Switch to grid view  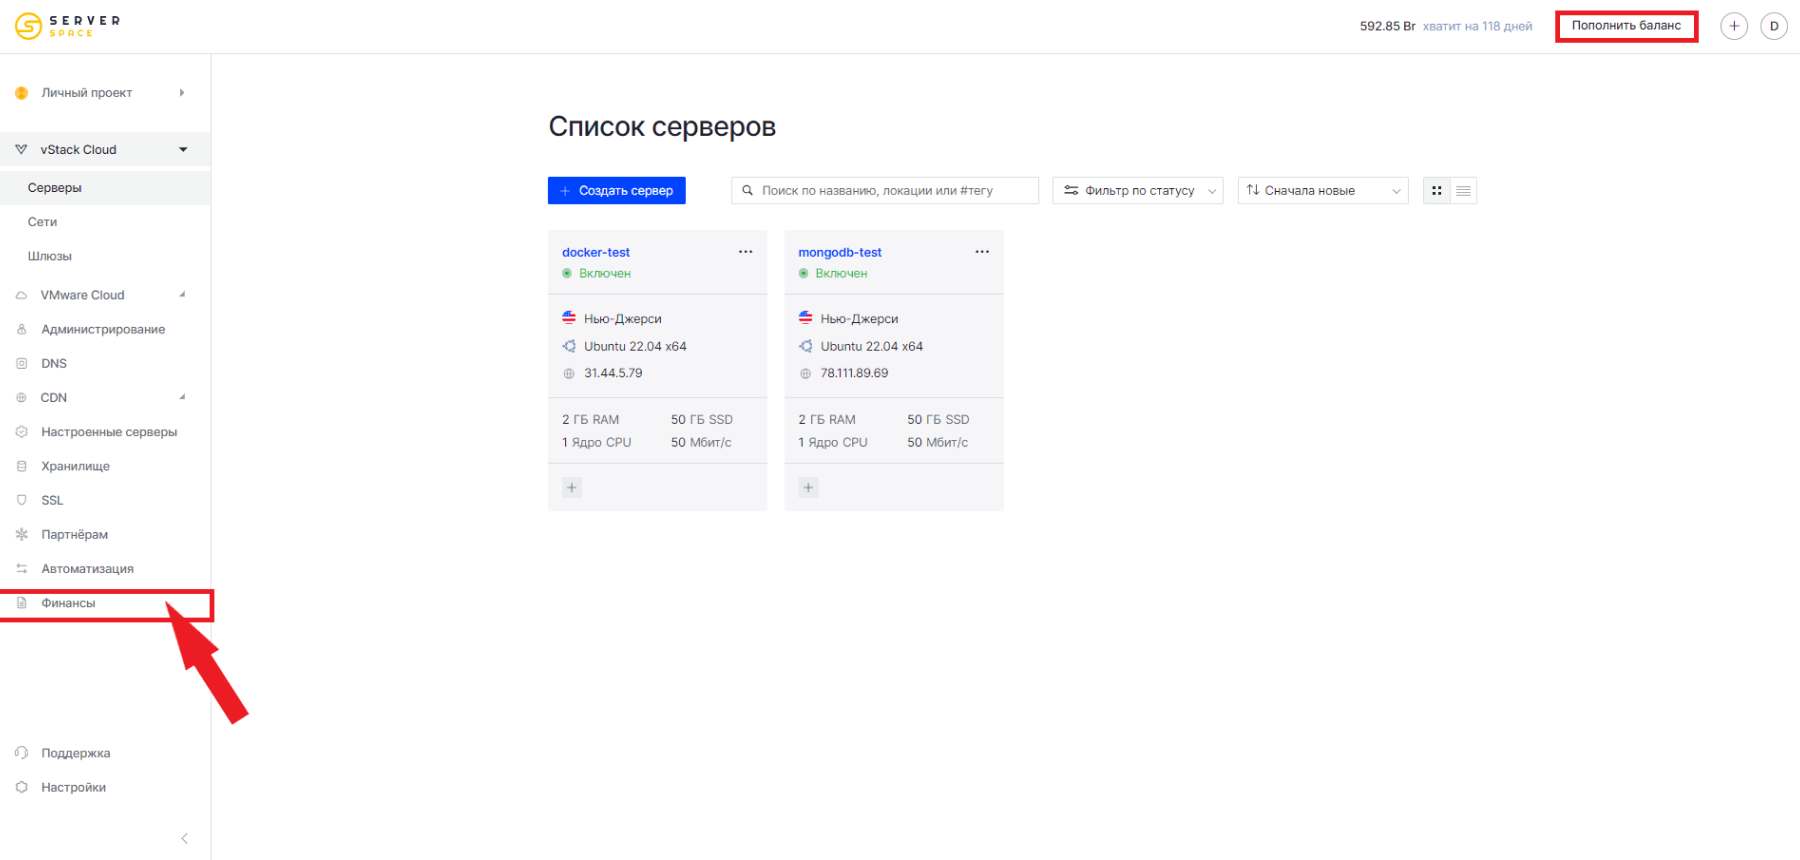point(1437,190)
